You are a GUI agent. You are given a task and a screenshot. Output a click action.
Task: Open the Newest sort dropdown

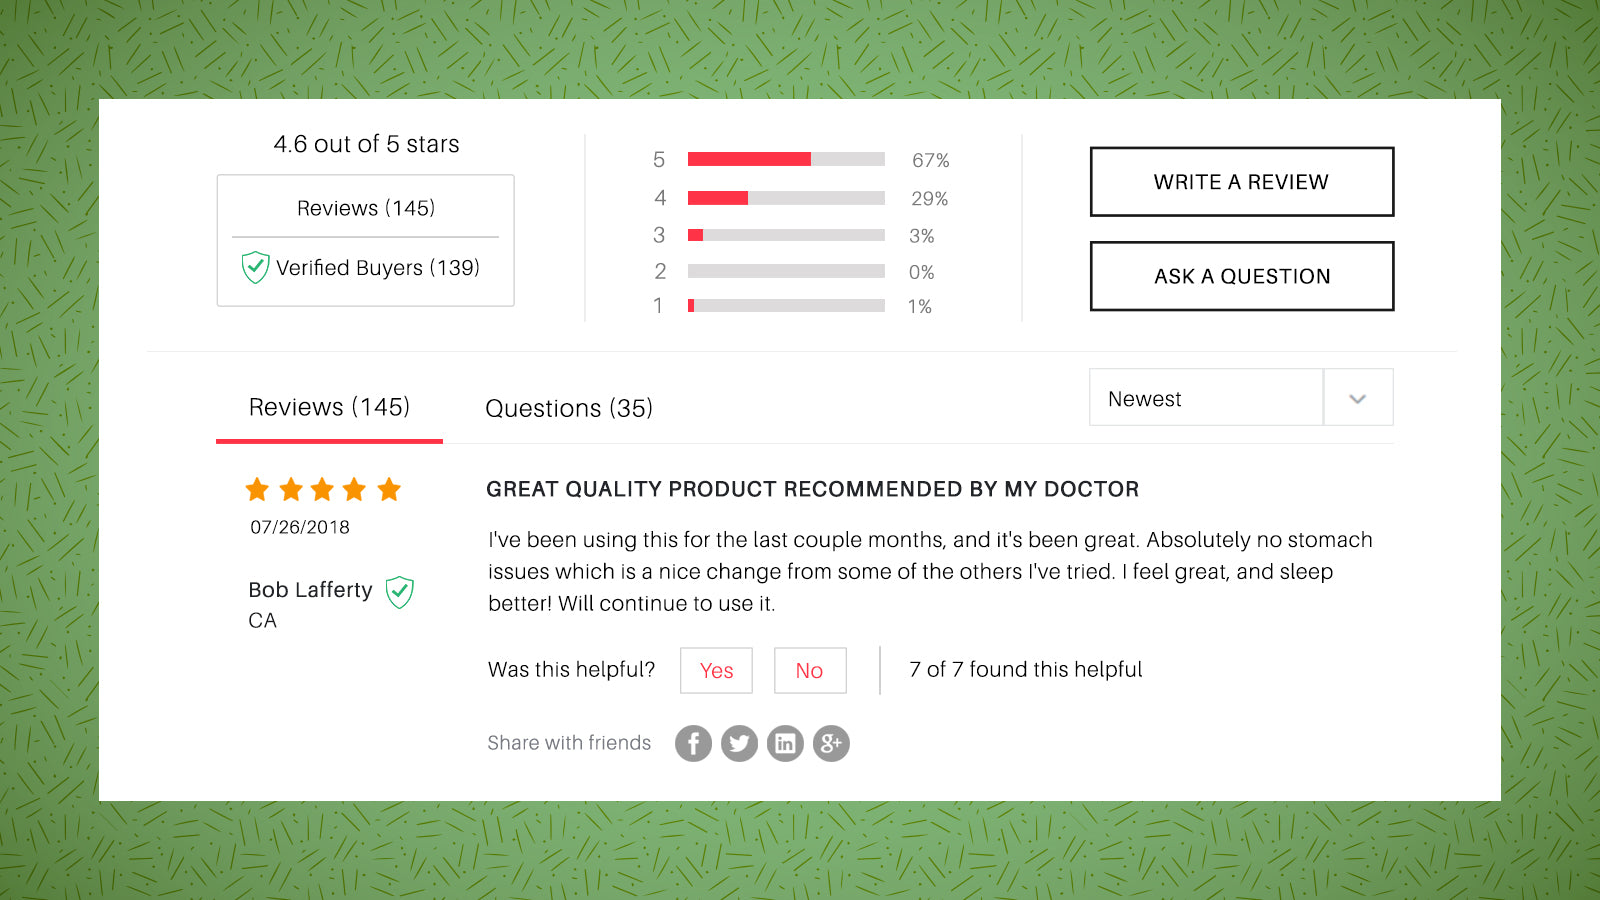pos(1205,397)
